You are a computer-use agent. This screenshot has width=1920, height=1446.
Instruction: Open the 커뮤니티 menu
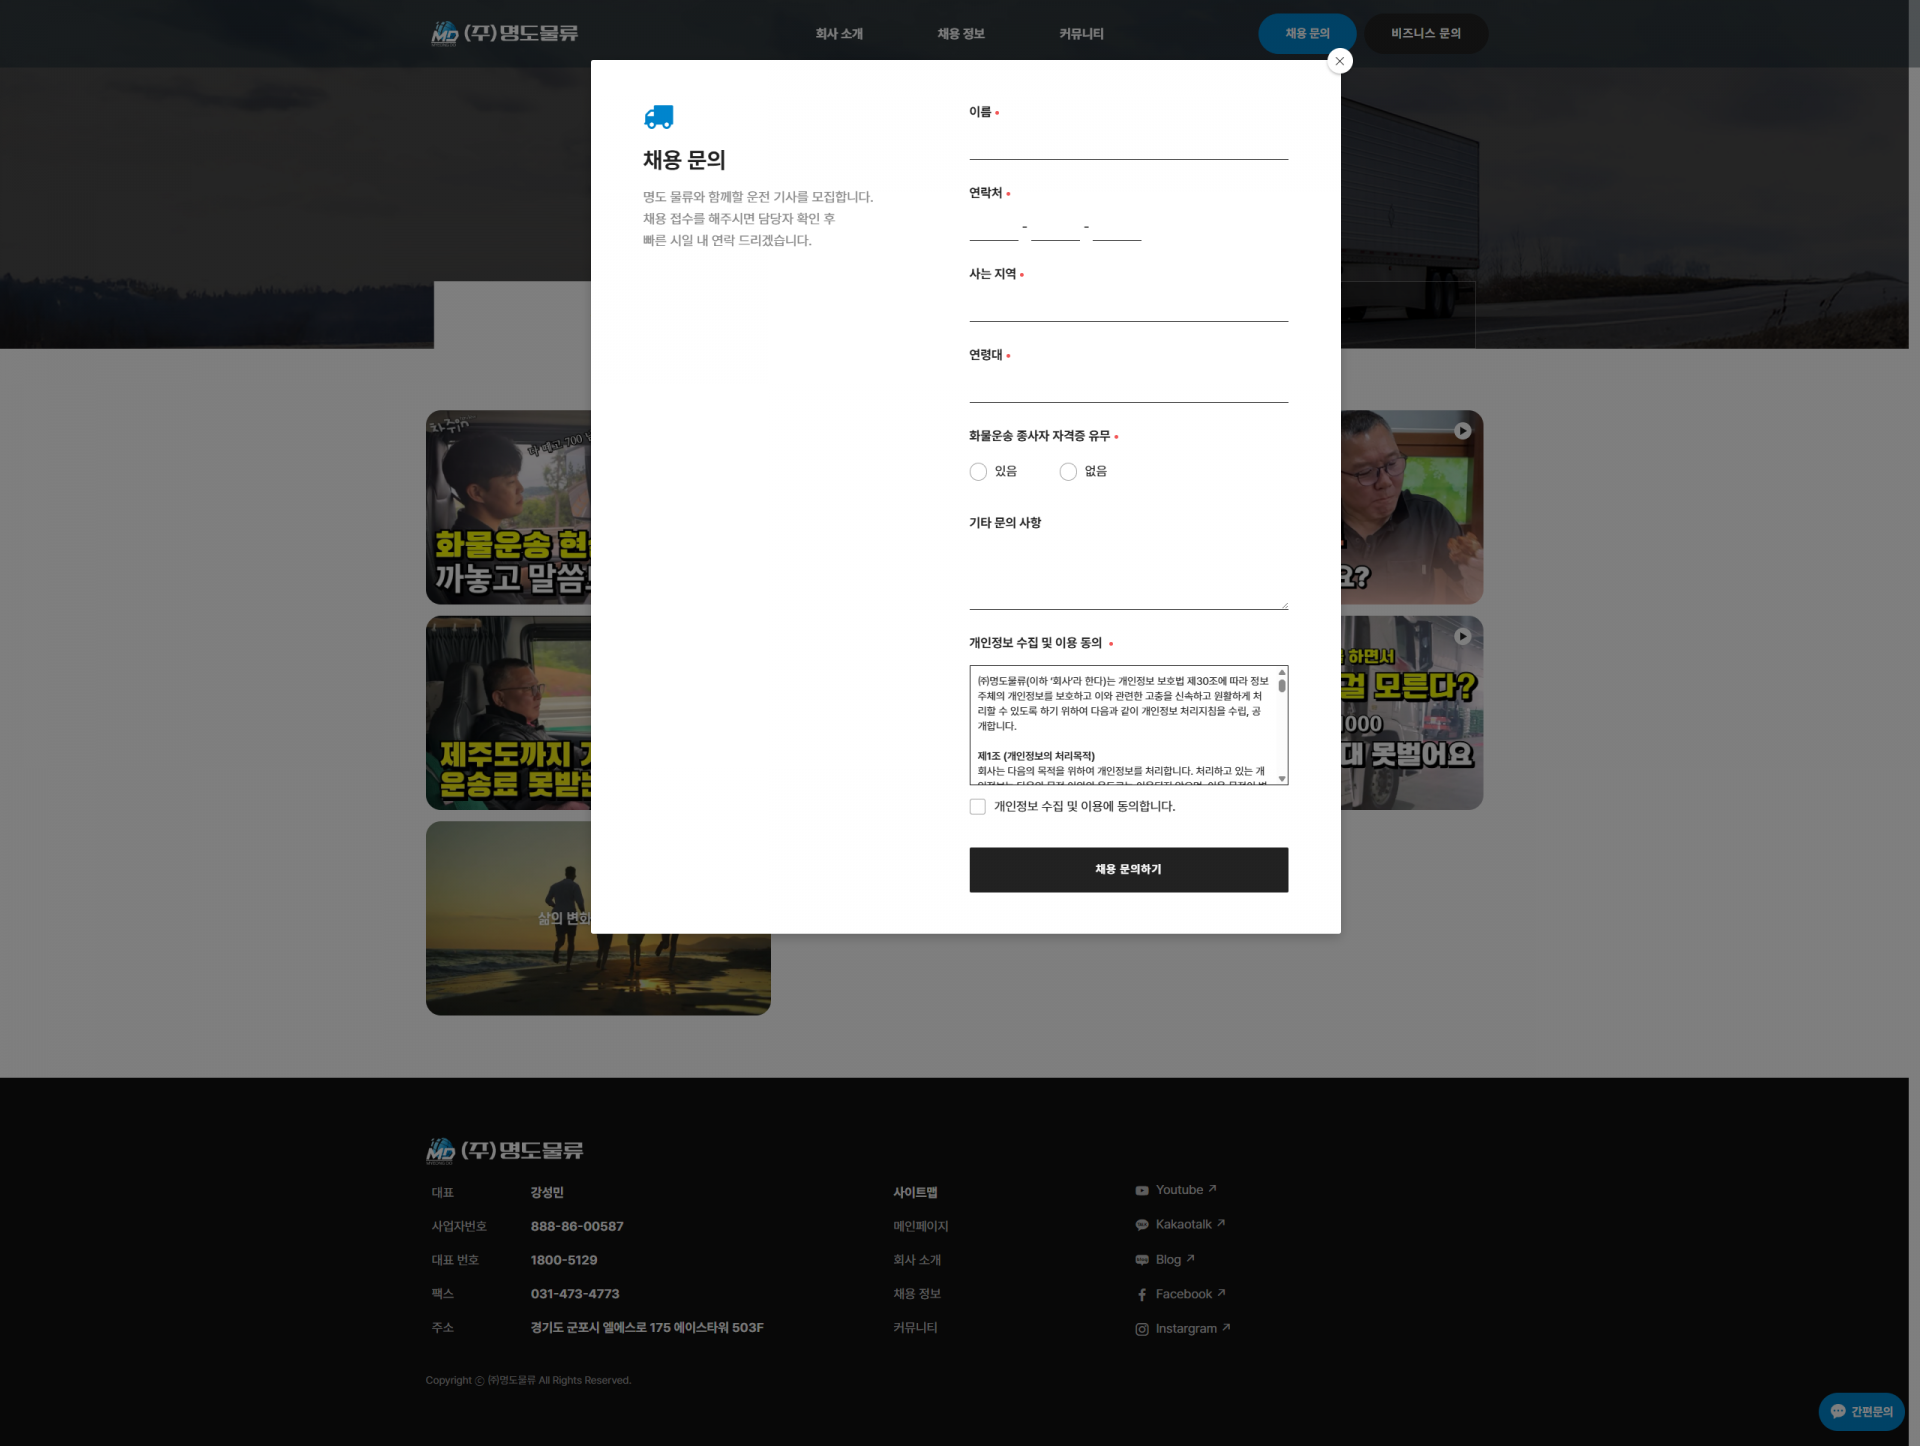pyautogui.click(x=1080, y=34)
